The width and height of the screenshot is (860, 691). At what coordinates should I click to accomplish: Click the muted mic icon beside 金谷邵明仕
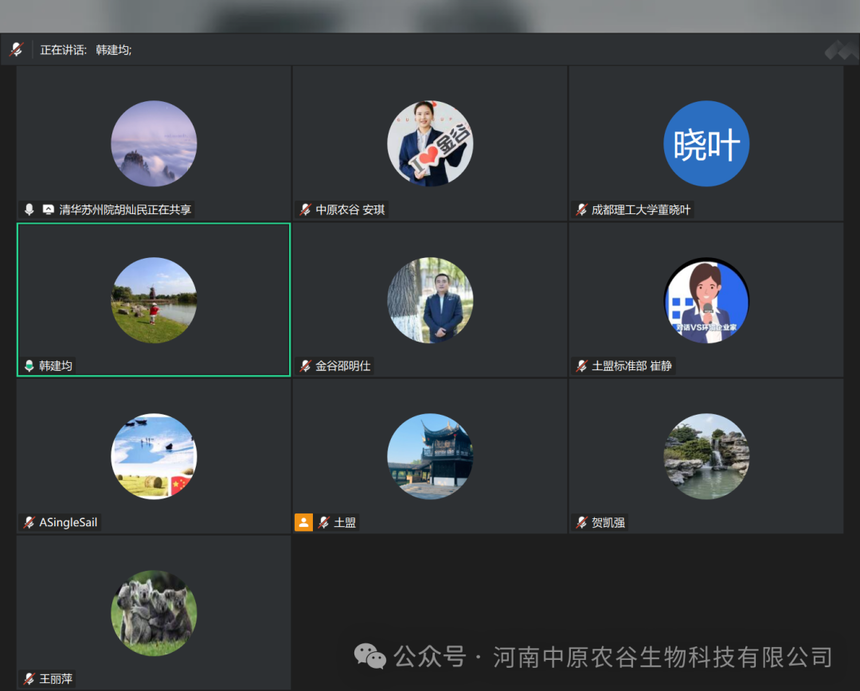(305, 366)
